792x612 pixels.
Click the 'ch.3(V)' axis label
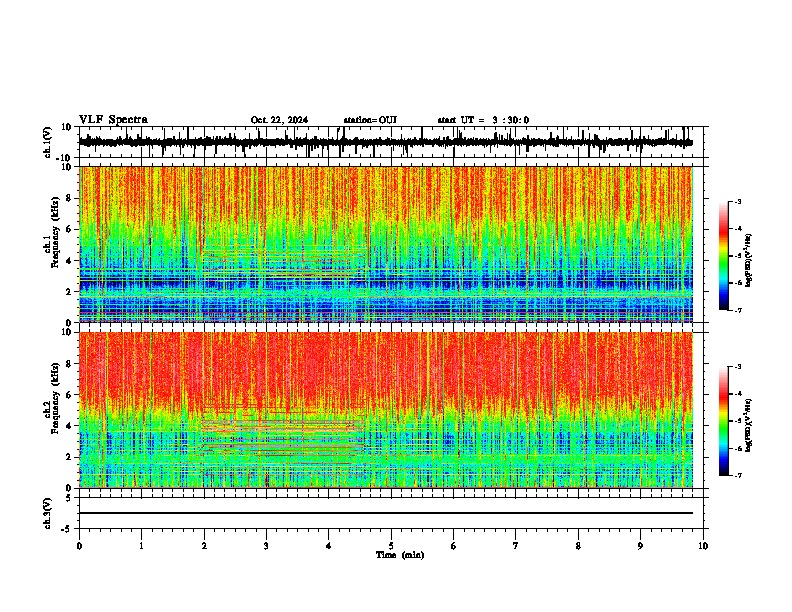(x=48, y=513)
